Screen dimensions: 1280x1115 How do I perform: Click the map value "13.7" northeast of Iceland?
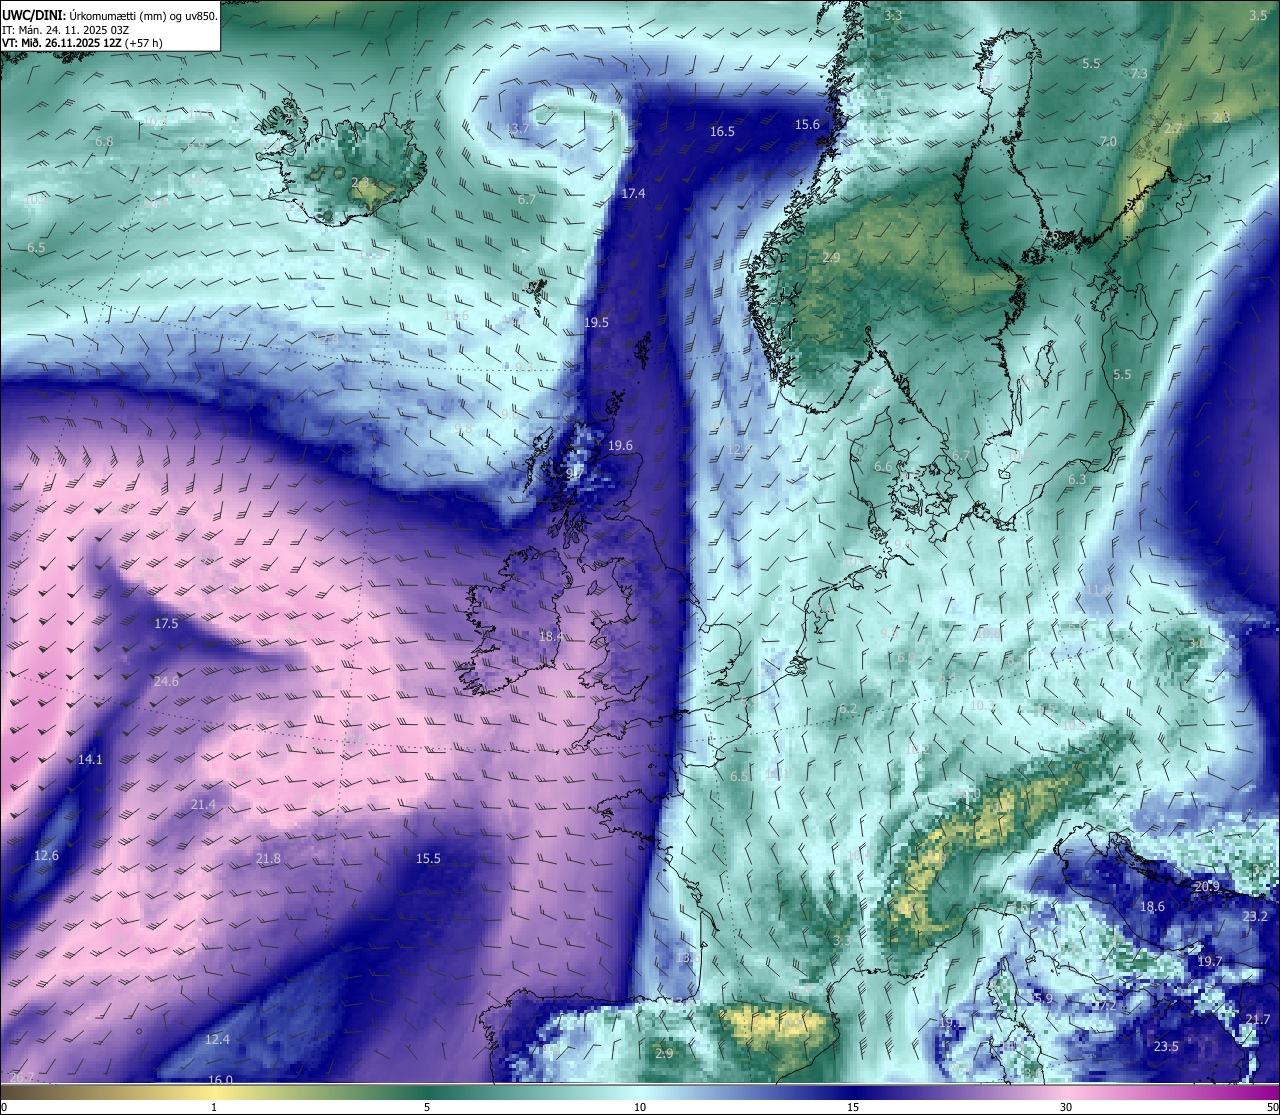(518, 129)
